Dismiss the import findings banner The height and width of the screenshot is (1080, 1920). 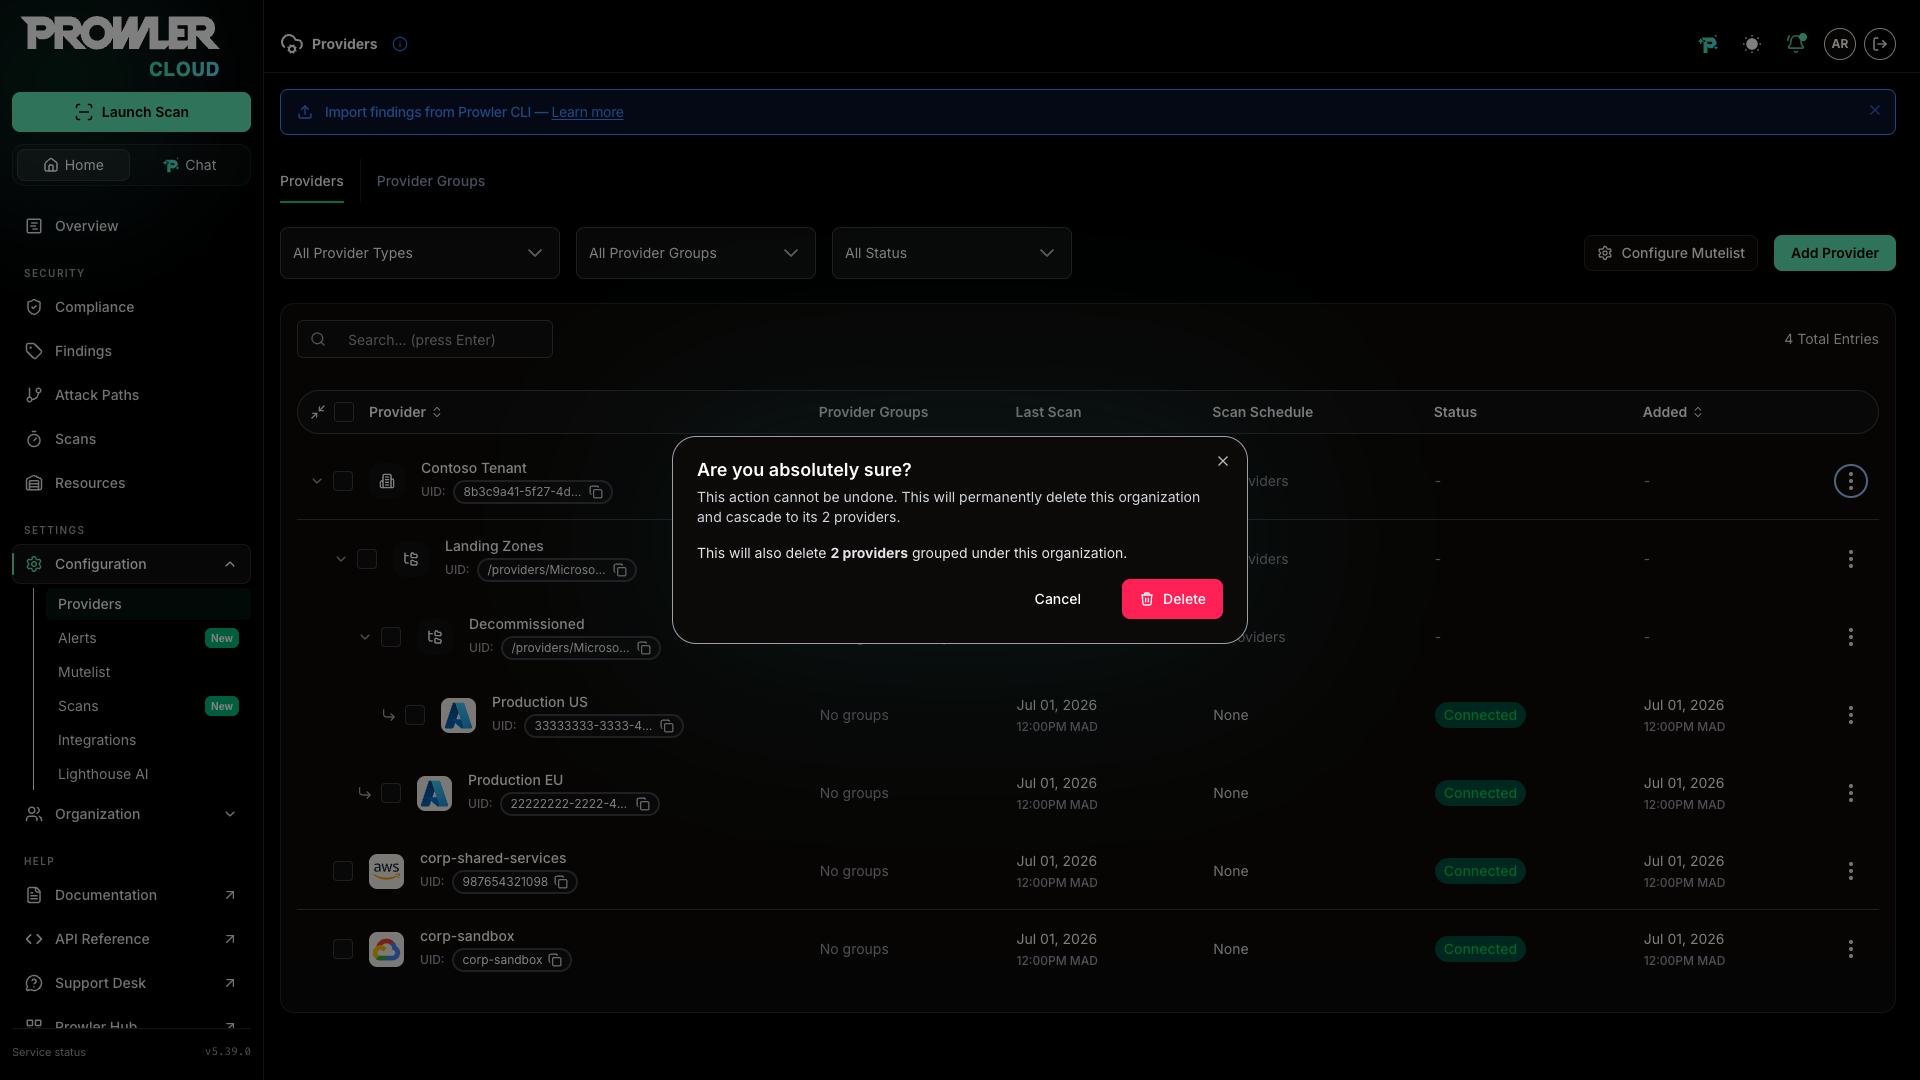click(1875, 111)
